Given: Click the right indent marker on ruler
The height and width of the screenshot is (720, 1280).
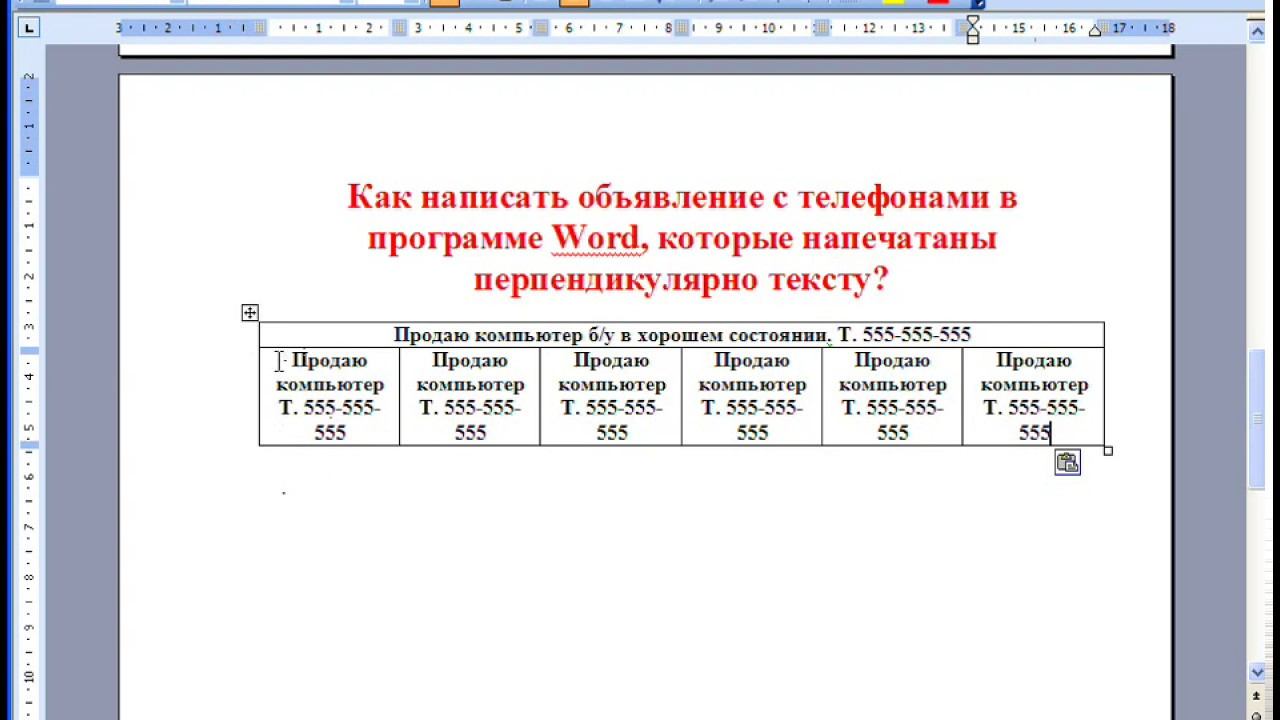Looking at the screenshot, I should [x=1095, y=31].
